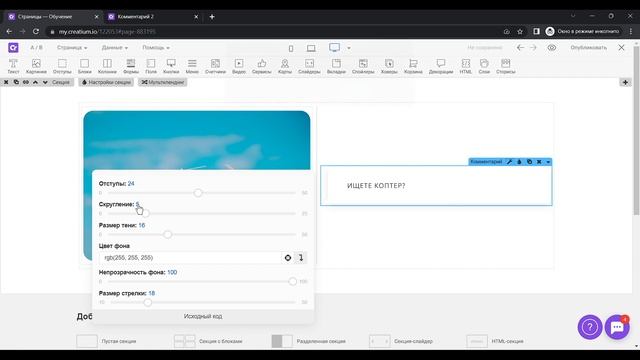Viewport: 640px width, 360px height.
Task: Open Настройки секции settings
Action: point(106,82)
